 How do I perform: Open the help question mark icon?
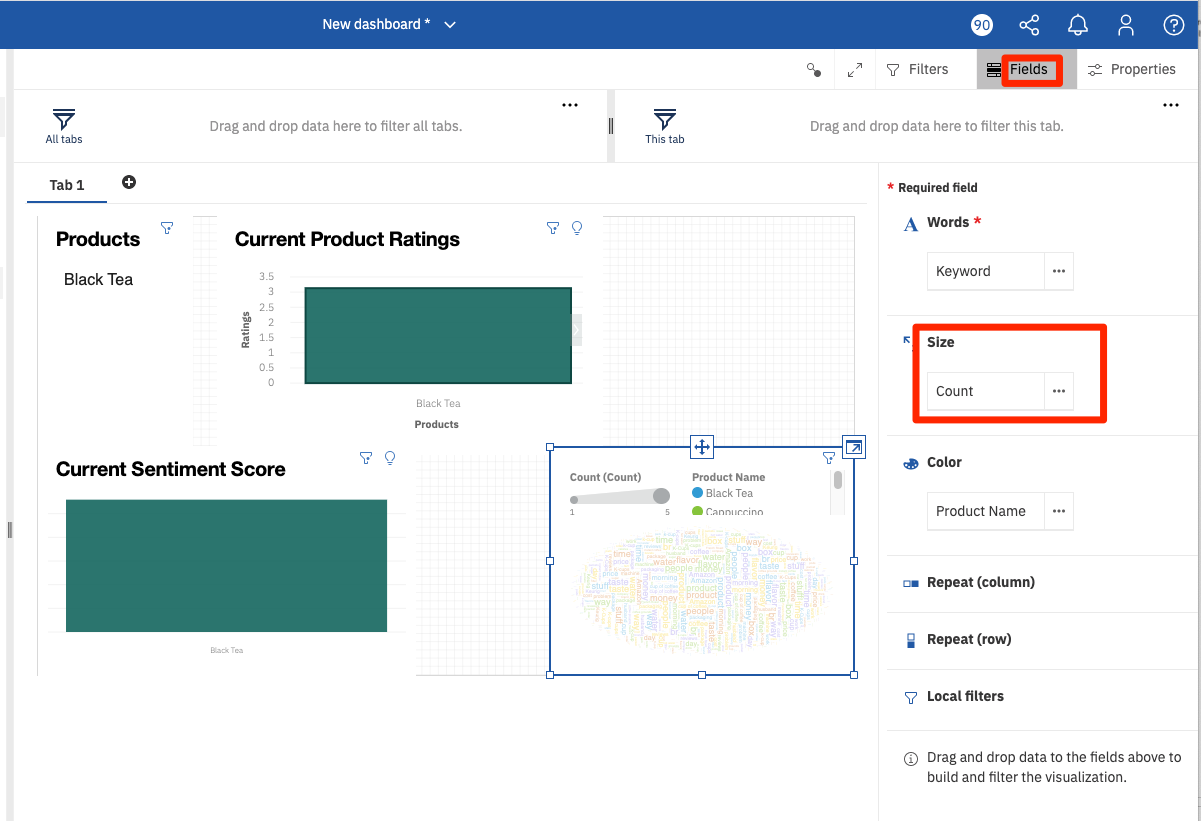1174,25
